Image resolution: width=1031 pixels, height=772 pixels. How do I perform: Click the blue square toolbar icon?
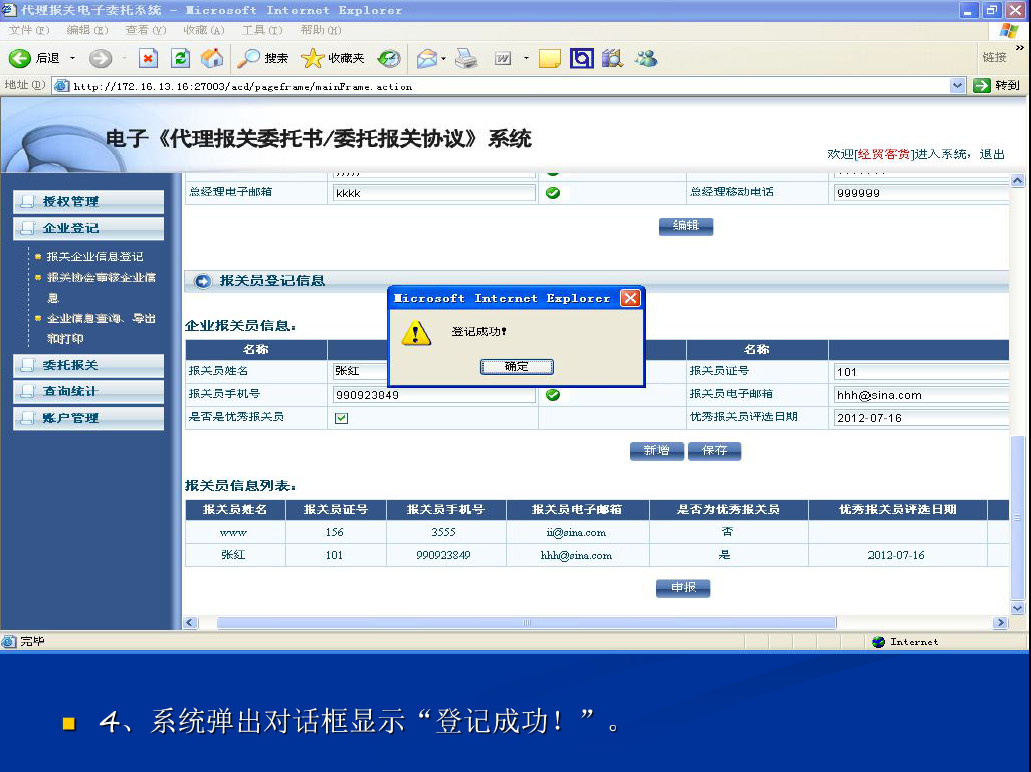[x=581, y=59]
